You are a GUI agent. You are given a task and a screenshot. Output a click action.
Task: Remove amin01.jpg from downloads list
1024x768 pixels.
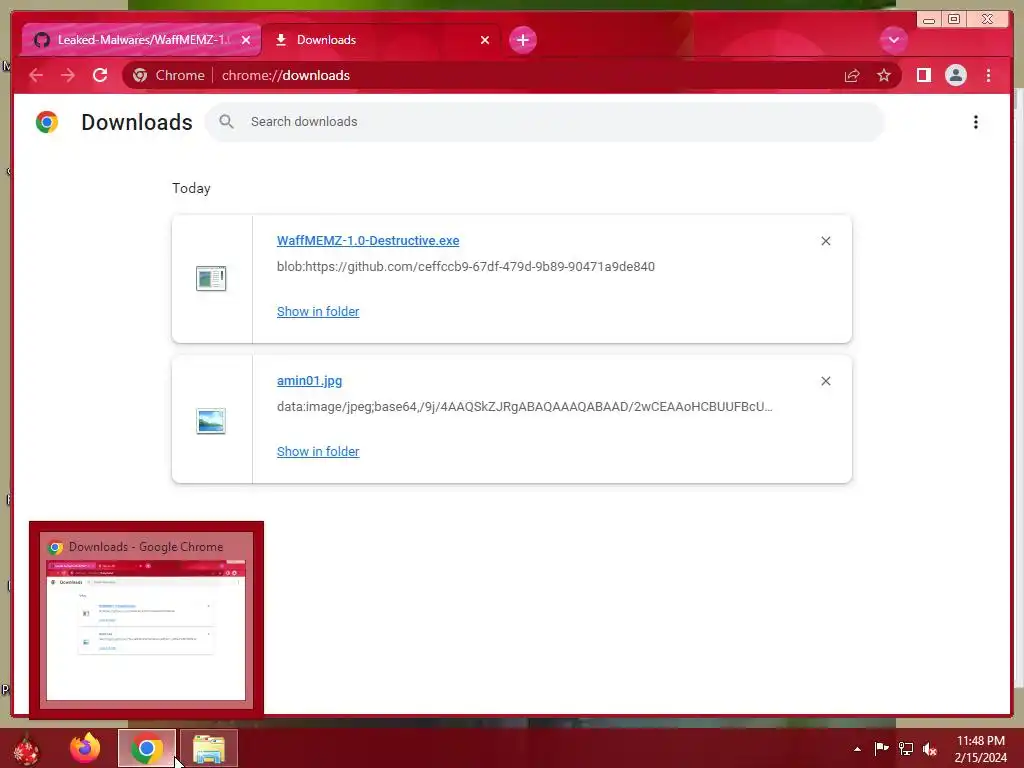(x=825, y=381)
